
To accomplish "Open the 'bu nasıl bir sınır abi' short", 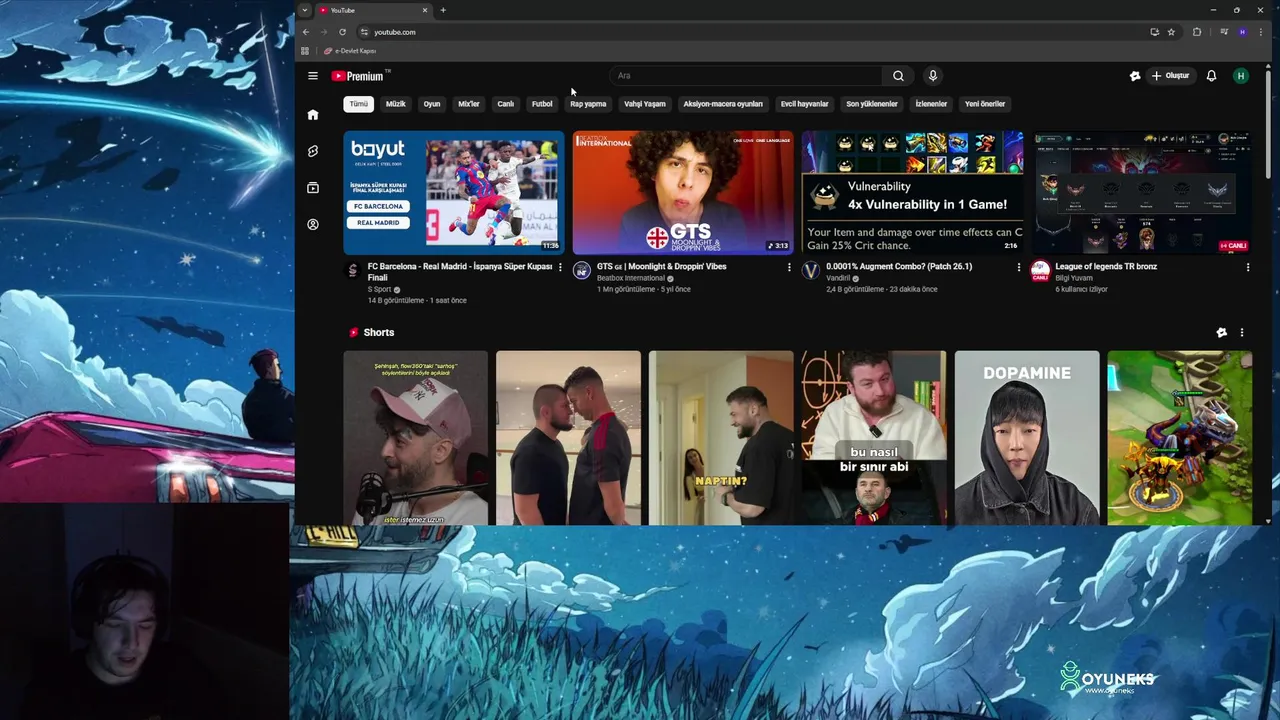I will (874, 438).
